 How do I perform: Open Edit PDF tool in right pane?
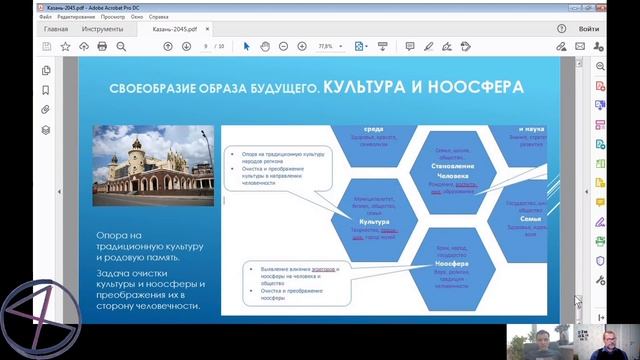[x=600, y=144]
